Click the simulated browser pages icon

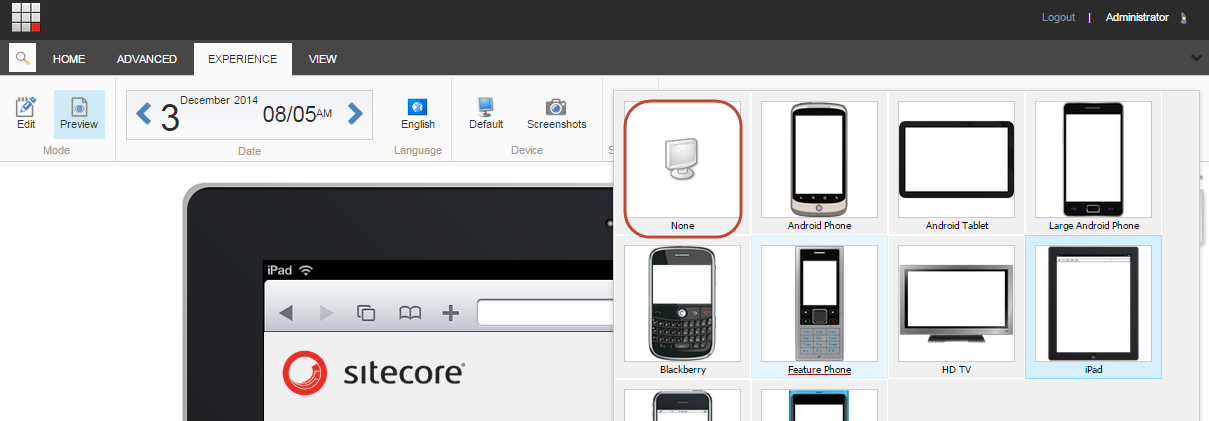(367, 313)
